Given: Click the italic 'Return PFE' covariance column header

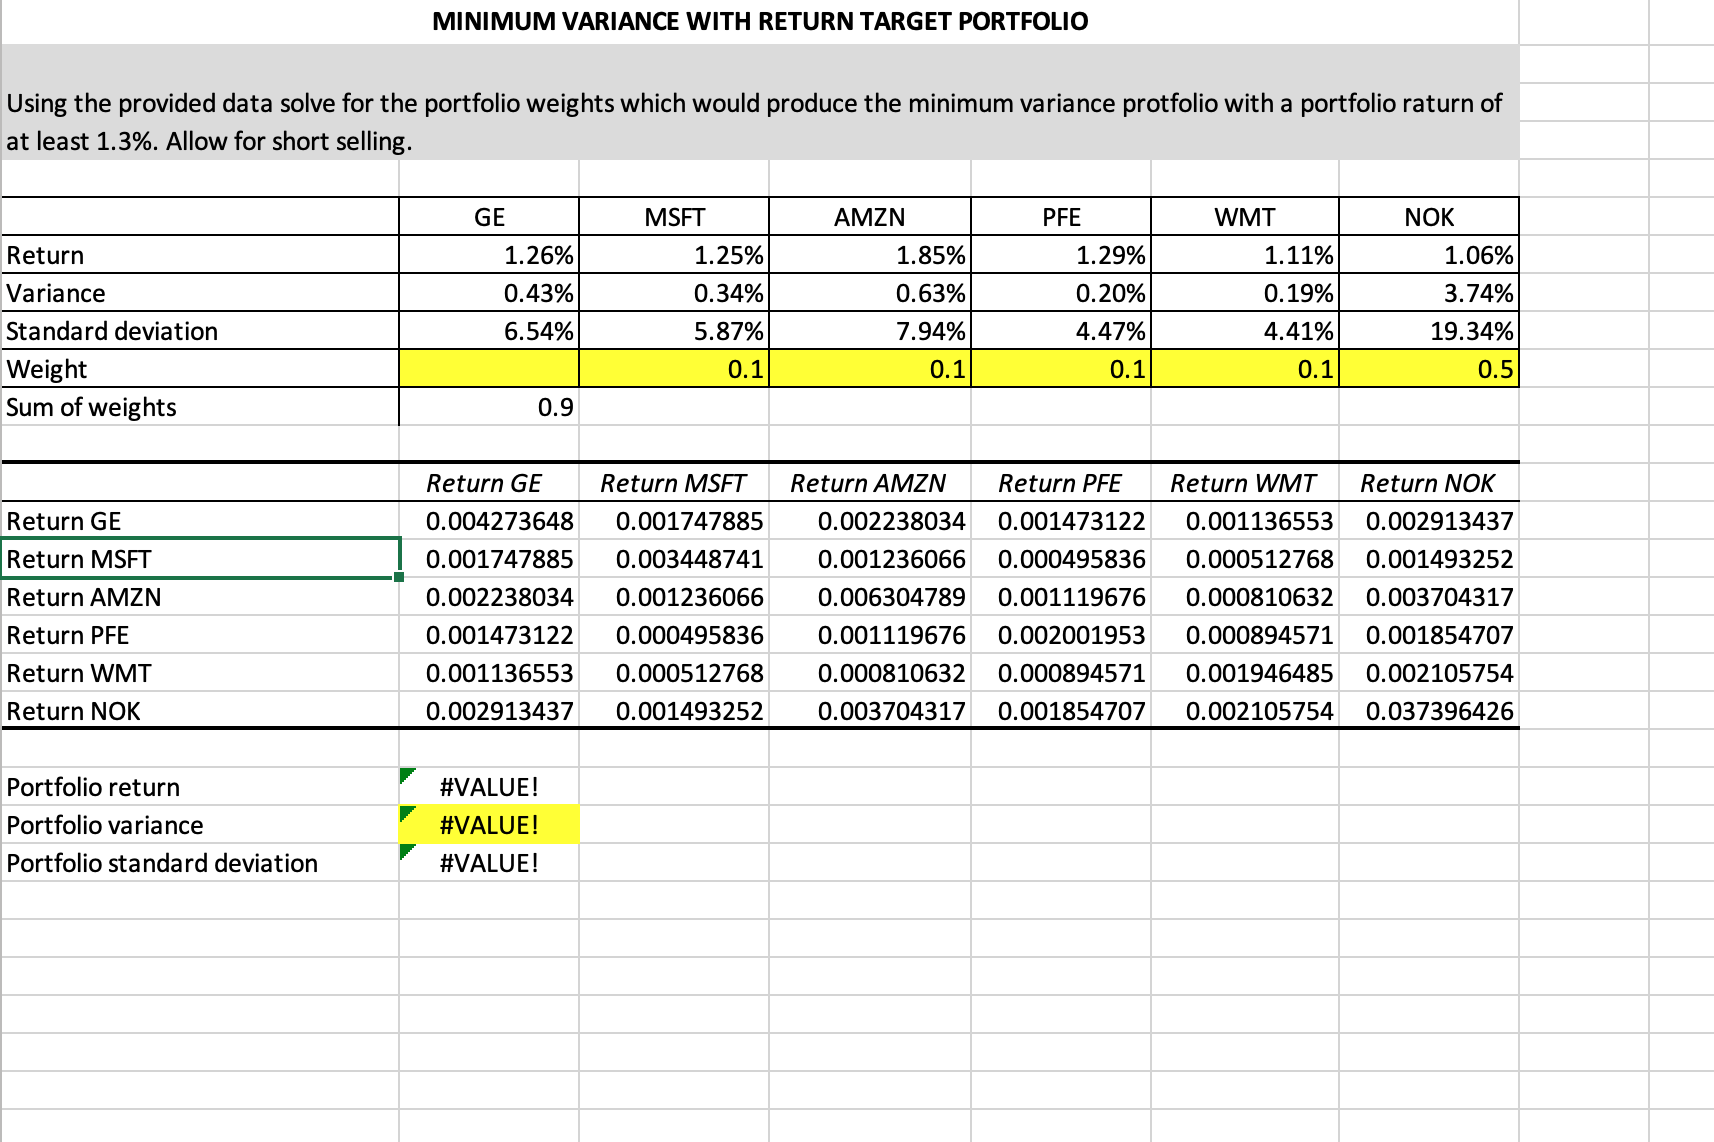Looking at the screenshot, I should 1060,483.
